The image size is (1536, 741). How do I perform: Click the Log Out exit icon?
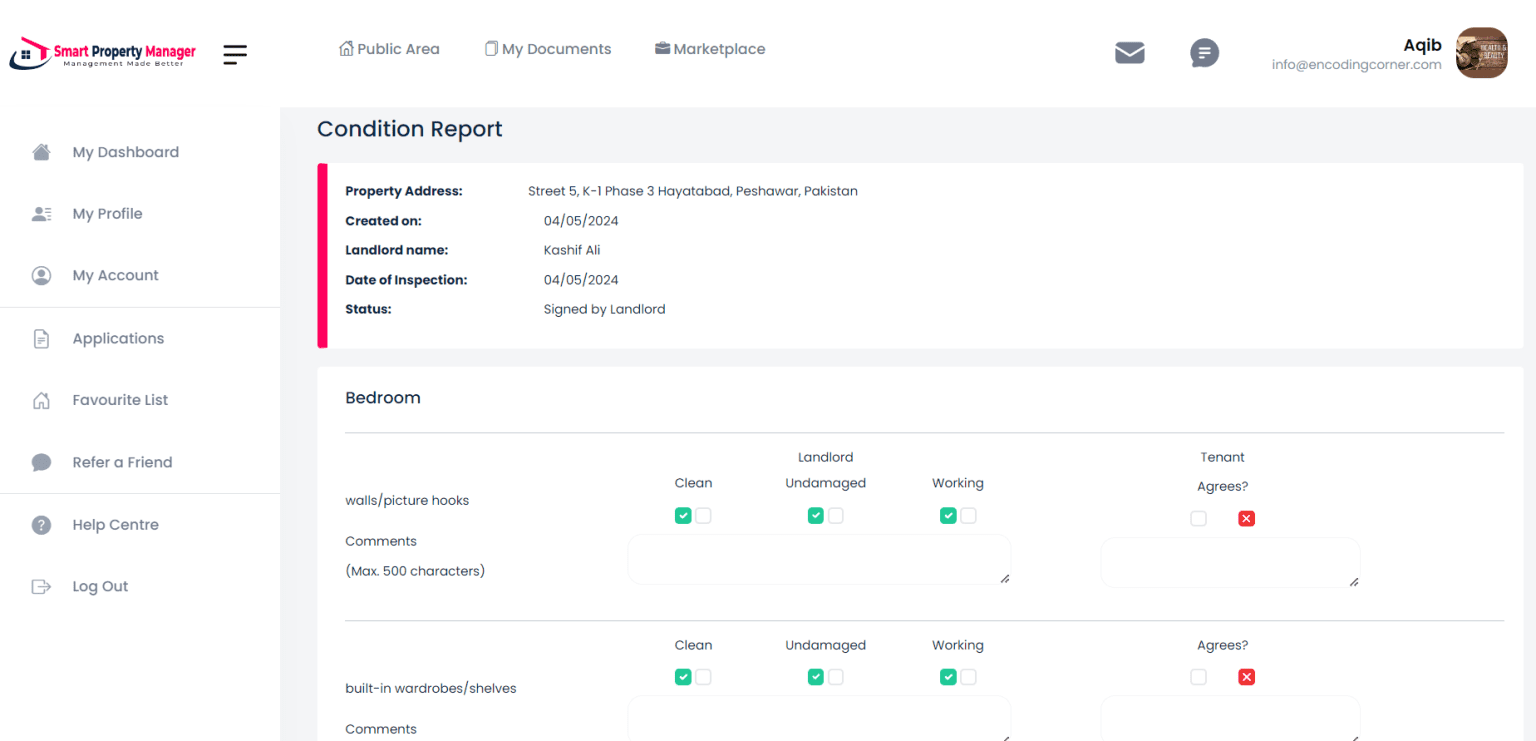pos(41,587)
